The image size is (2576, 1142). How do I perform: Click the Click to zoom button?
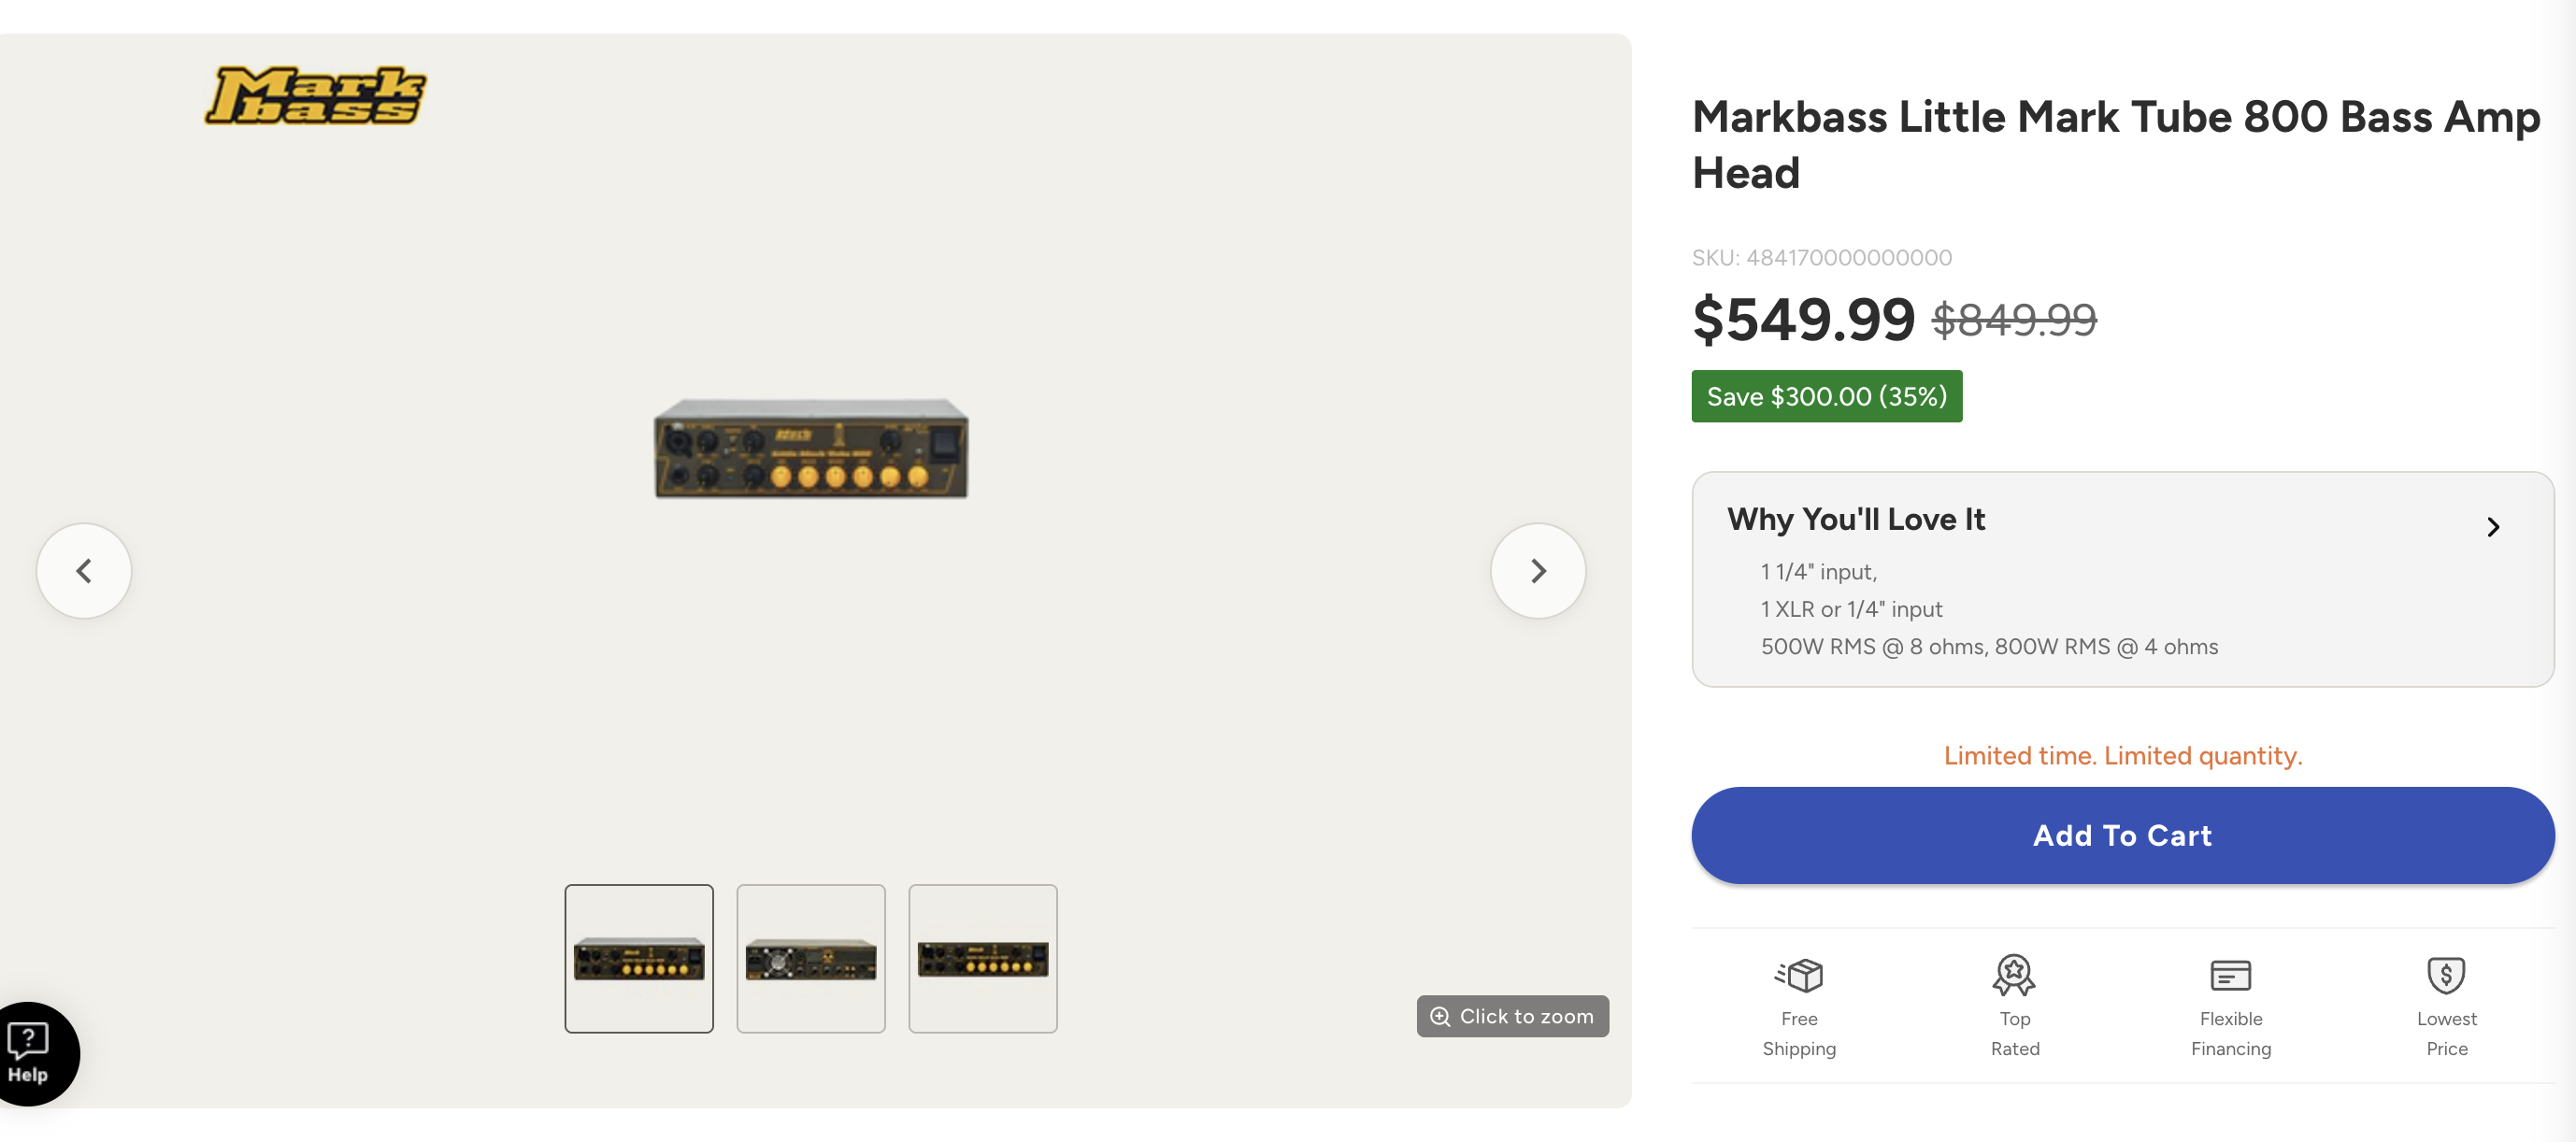[1512, 1016]
